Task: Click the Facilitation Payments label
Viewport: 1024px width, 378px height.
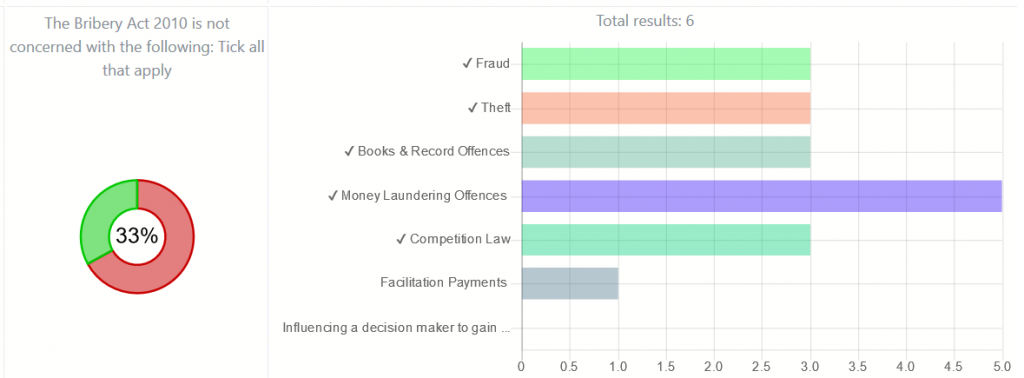Action: (443, 283)
